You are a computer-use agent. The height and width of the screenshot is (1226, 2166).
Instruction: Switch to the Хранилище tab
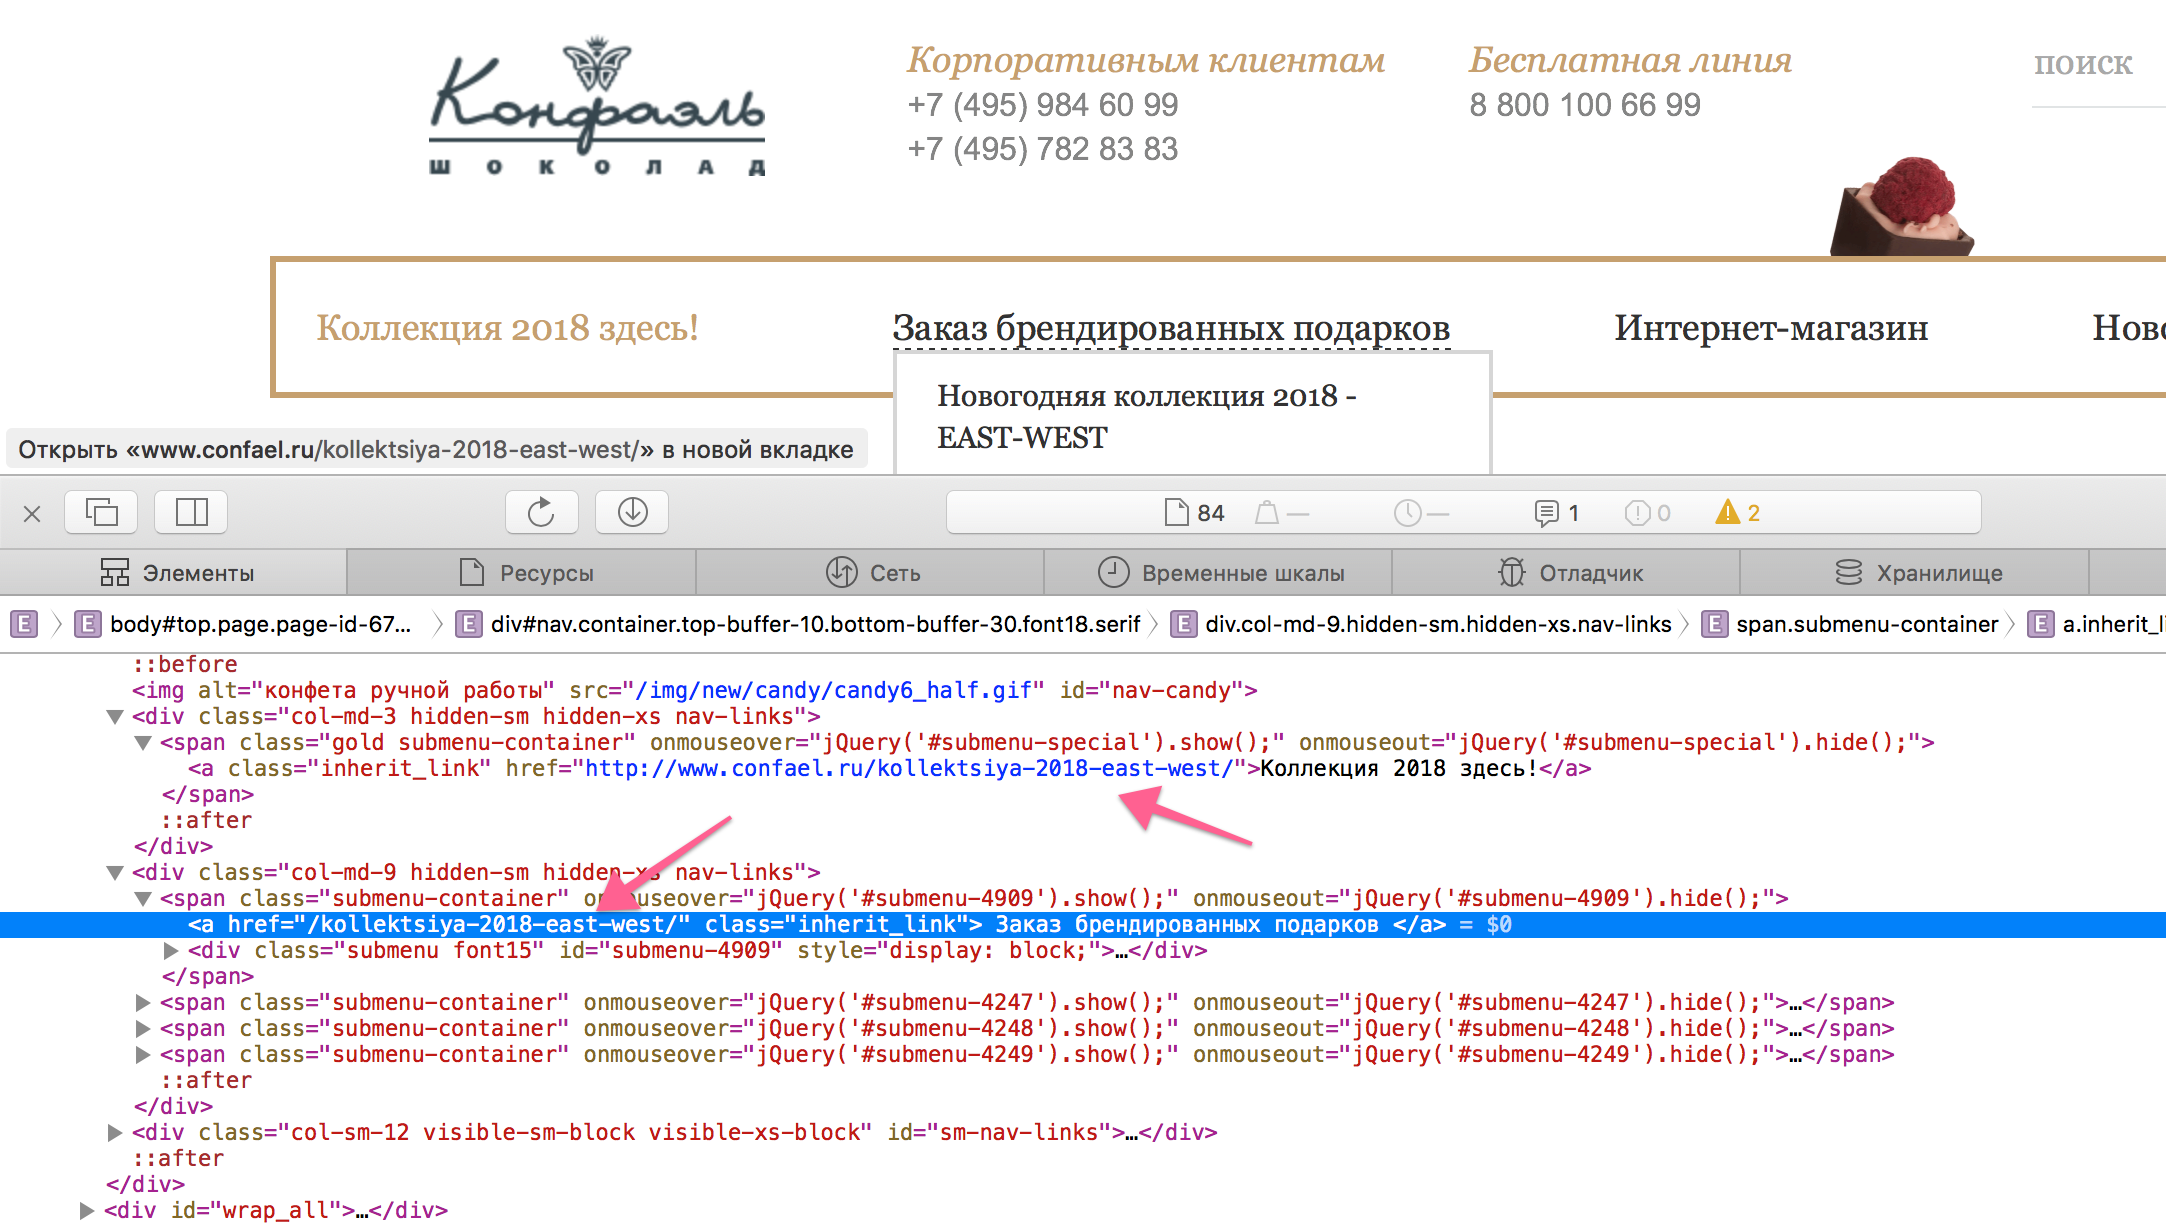[1914, 573]
